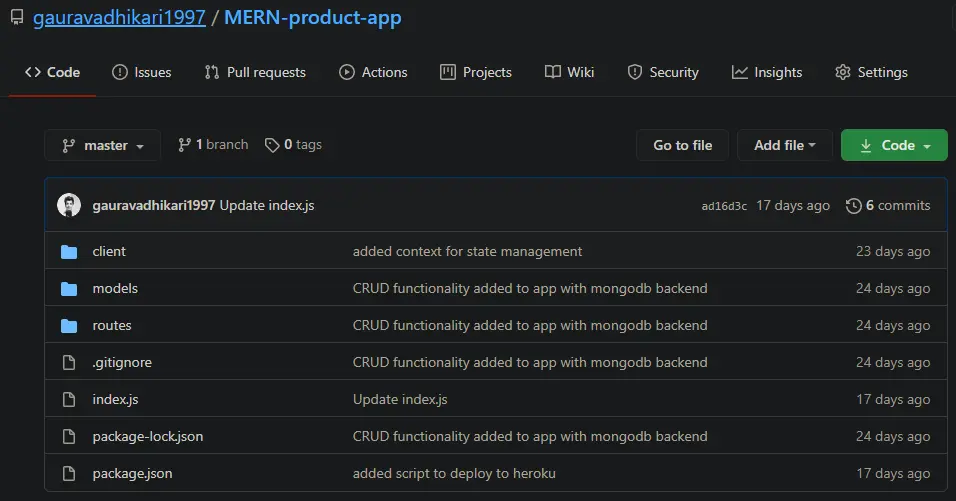Screen dimensions: 956x501
Task: Open the .gitignore row CRUD commit message
Action: tap(530, 362)
